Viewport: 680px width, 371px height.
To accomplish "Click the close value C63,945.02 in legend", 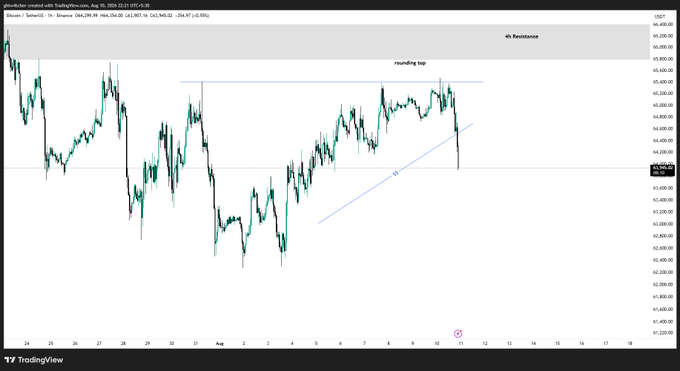I will 161,16.
